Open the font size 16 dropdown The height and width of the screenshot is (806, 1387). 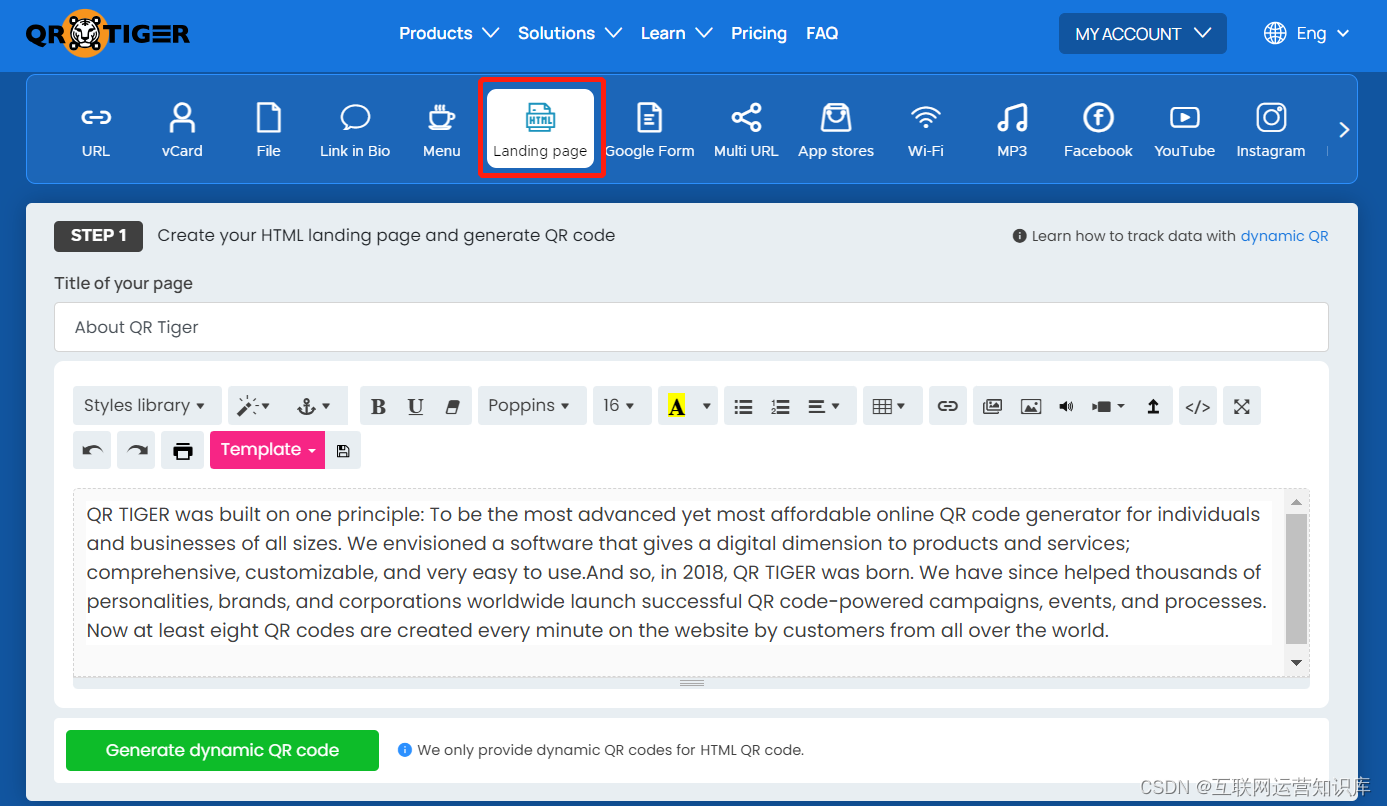[x=622, y=406]
